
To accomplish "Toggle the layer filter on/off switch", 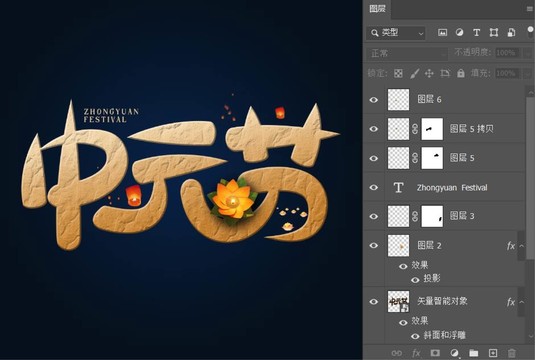I will (x=530, y=32).
